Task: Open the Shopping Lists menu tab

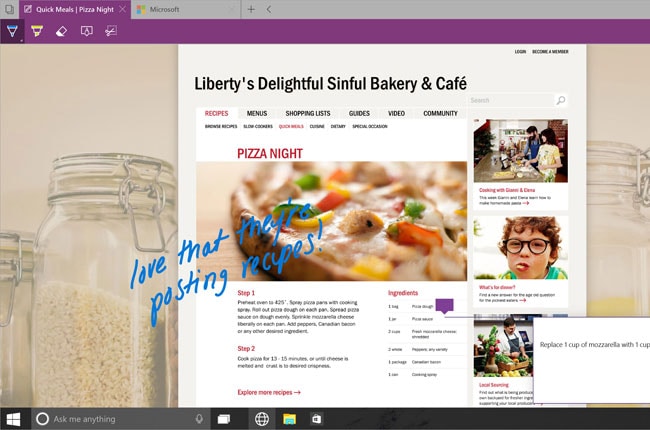Action: click(307, 114)
